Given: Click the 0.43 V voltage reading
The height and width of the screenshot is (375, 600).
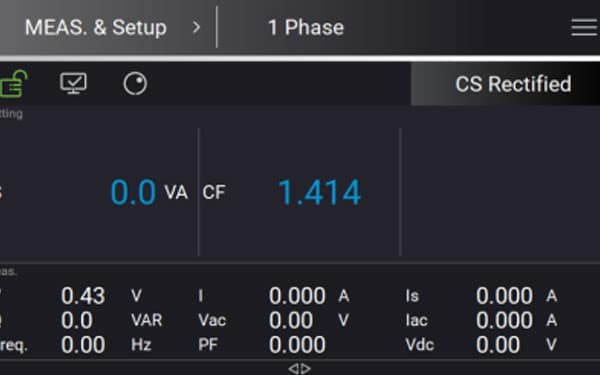Looking at the screenshot, I should click(101, 296).
